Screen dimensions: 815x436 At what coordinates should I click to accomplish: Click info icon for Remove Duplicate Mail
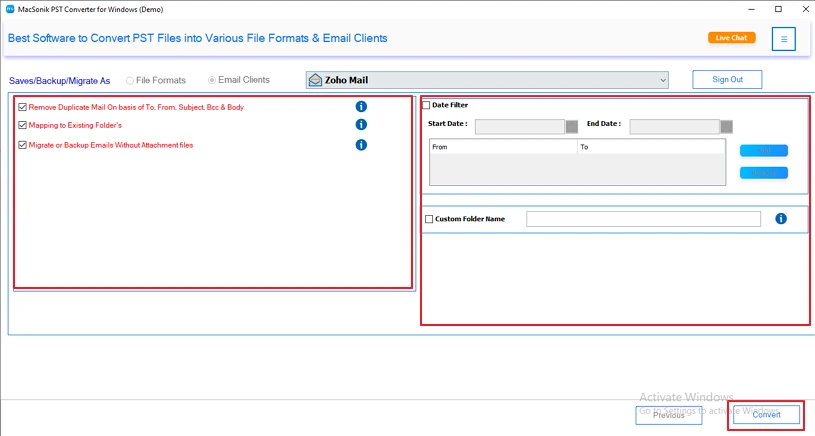pyautogui.click(x=361, y=107)
